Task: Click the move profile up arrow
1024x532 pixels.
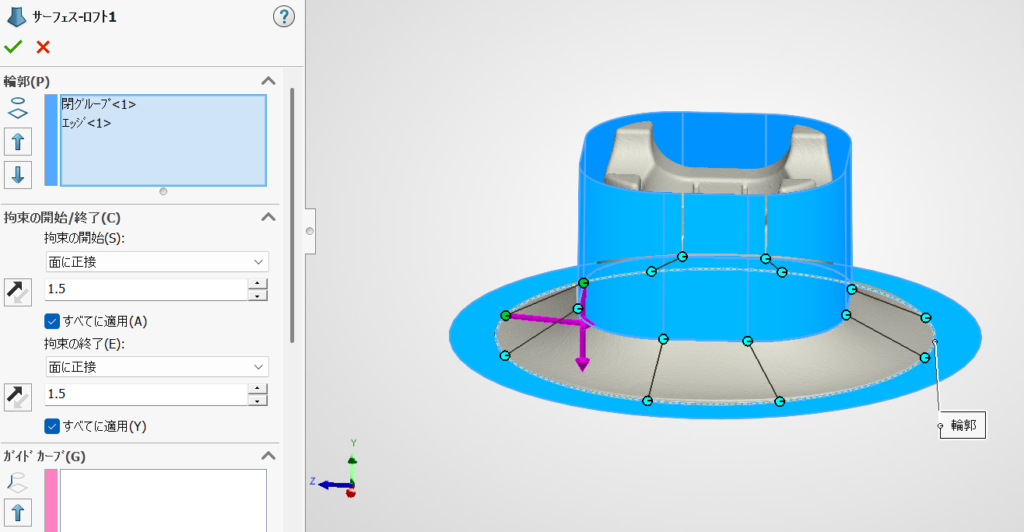Action: coord(18,141)
